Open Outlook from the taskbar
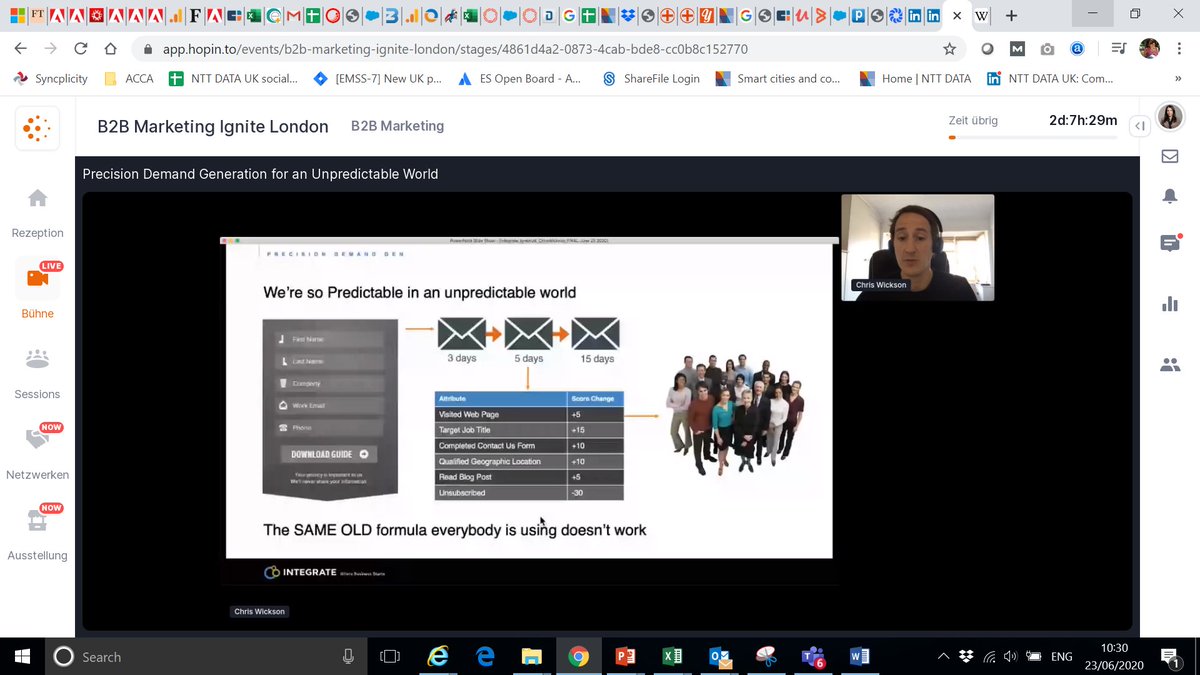 pyautogui.click(x=719, y=656)
